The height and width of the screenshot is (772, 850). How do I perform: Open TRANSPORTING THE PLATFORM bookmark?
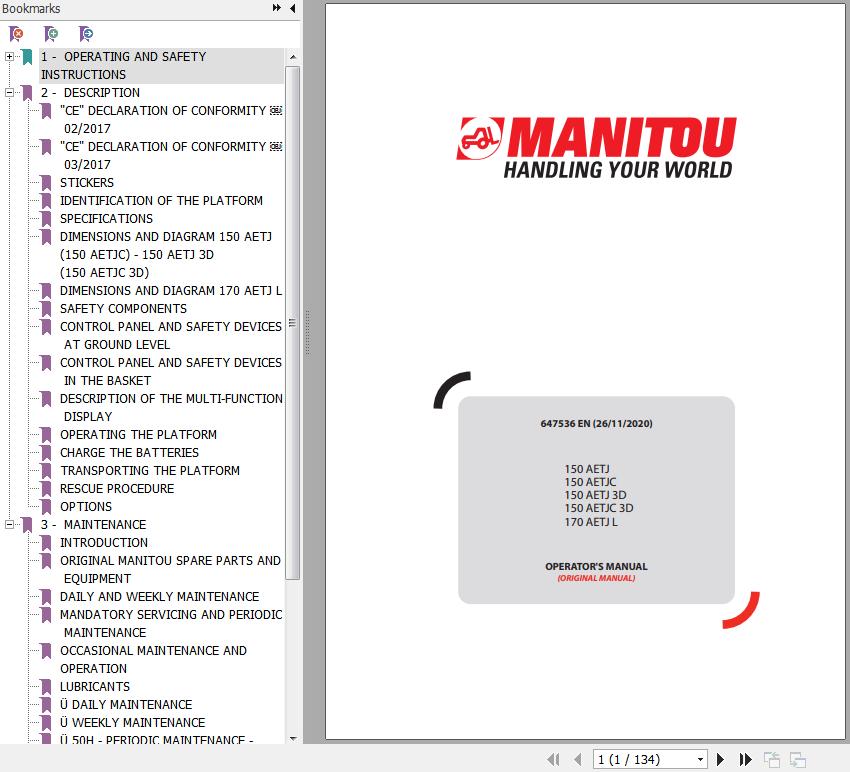tap(150, 471)
